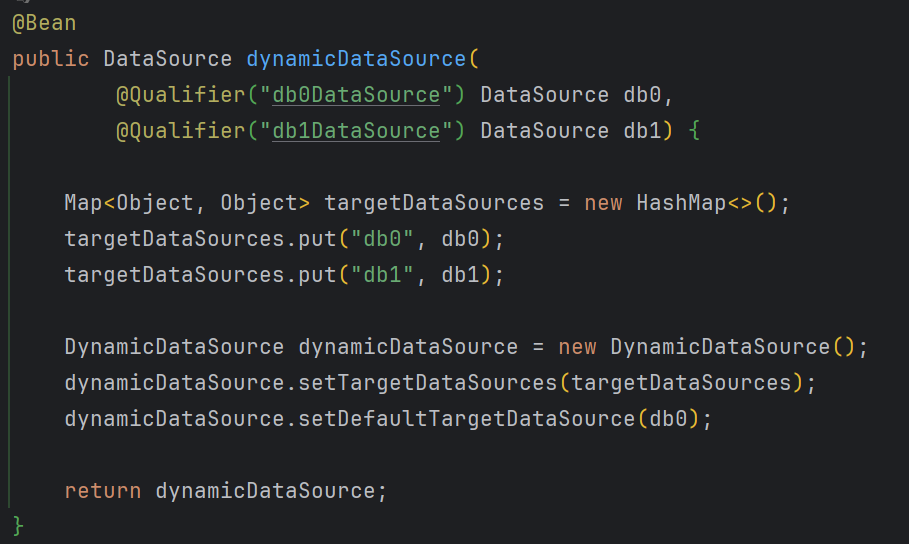Viewport: 909px width, 544px height.
Task: Click the setTargetDataSources method call
Action: (x=428, y=383)
